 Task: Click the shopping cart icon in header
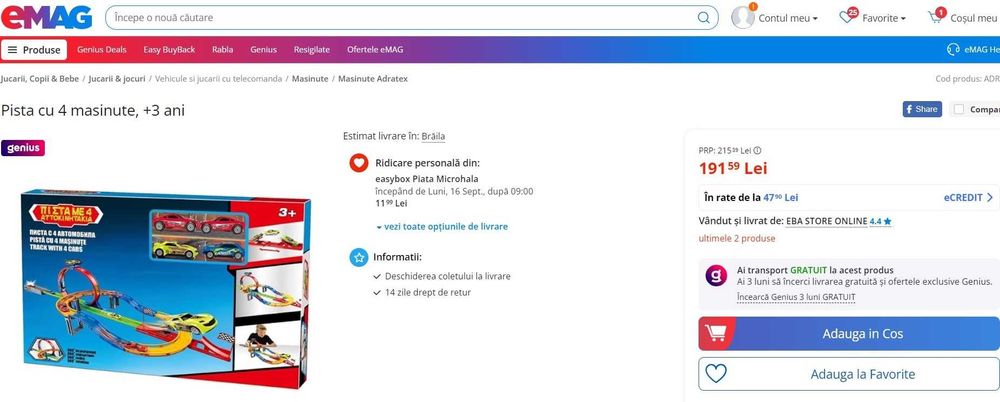tap(935, 17)
